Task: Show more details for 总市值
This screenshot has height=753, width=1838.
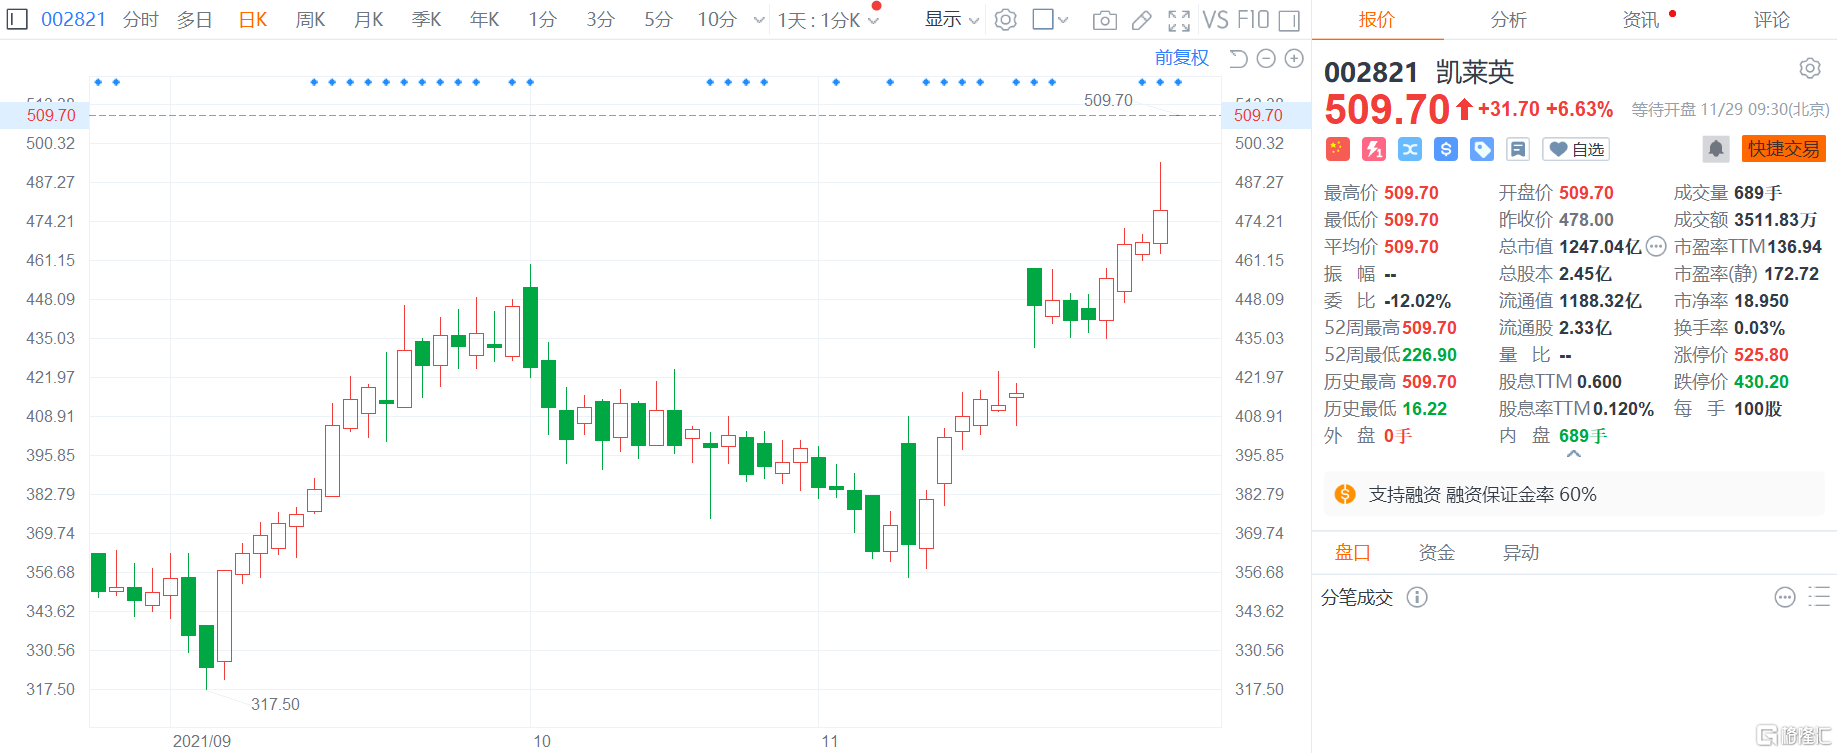Action: click(1656, 246)
